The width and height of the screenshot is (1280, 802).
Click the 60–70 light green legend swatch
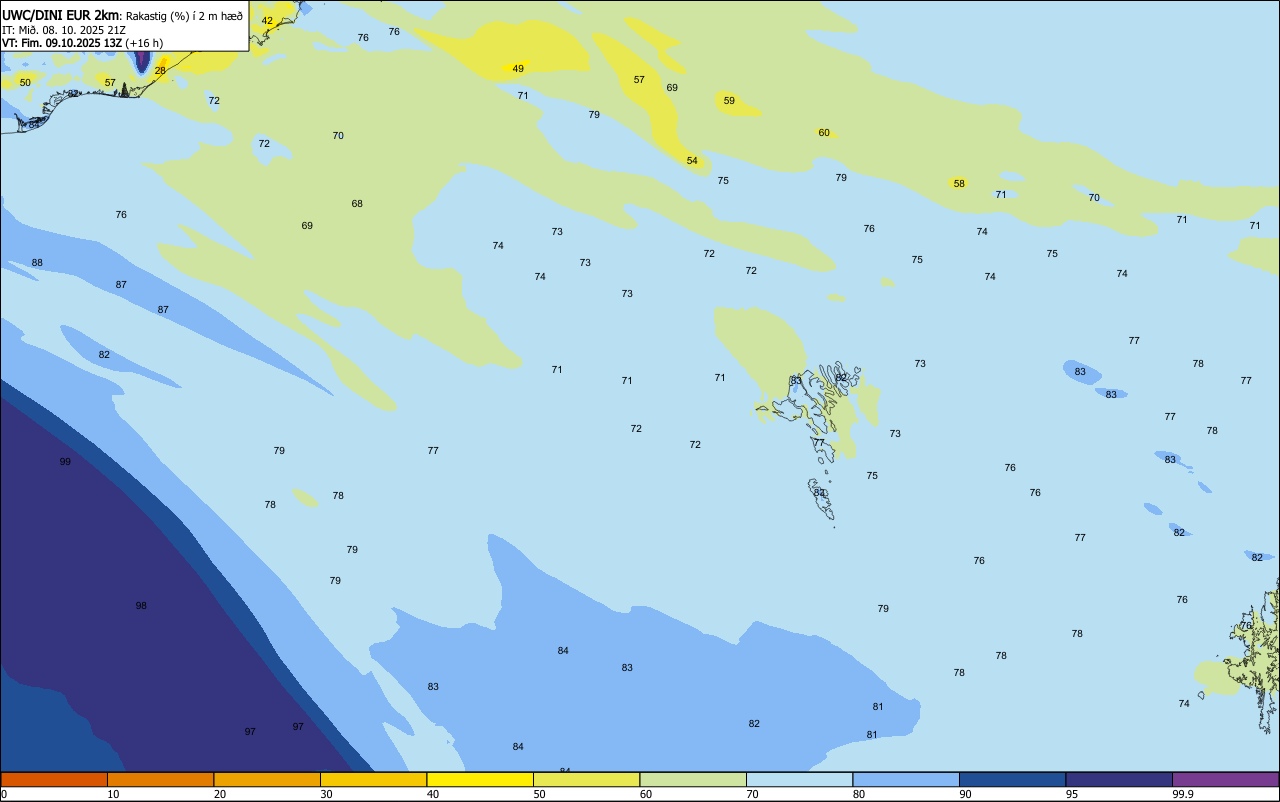point(693,779)
